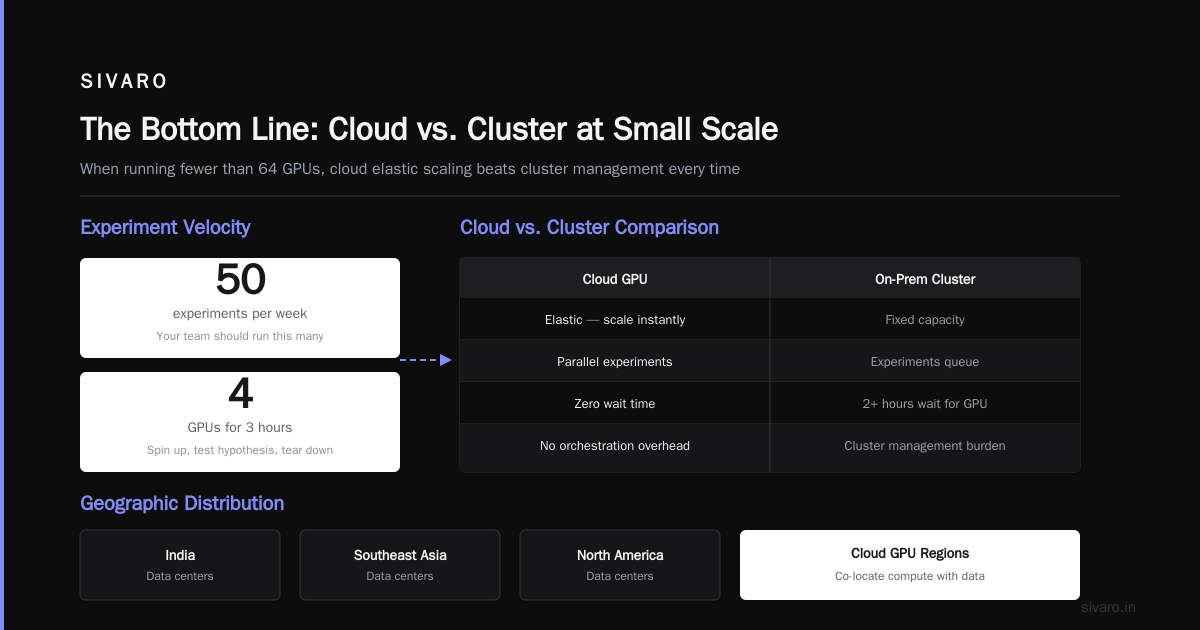Select the '2+ hours wait for GPU' cell
1200x630 pixels.
pos(925,404)
